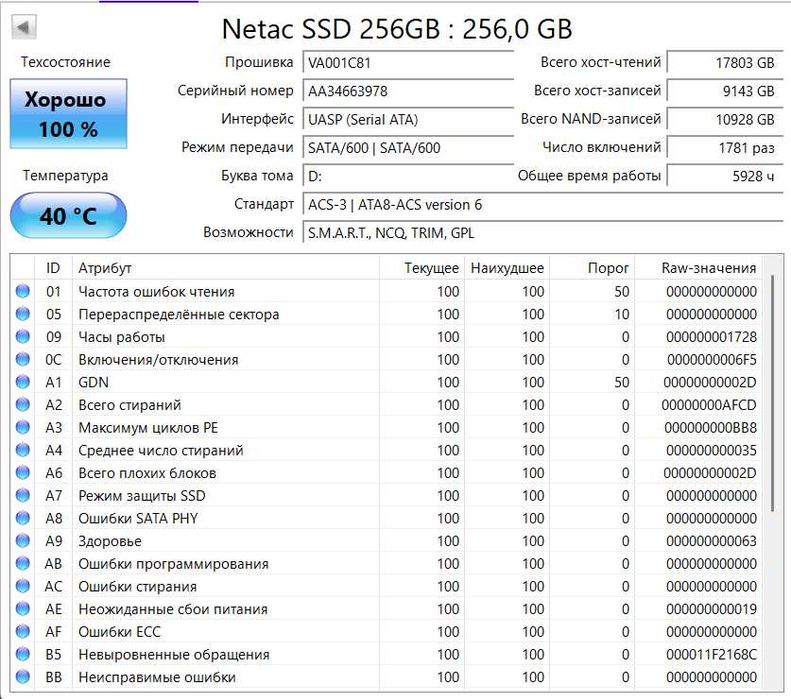Select the Невыровненные обращения attribute name
The image size is (791, 699).
(174, 655)
